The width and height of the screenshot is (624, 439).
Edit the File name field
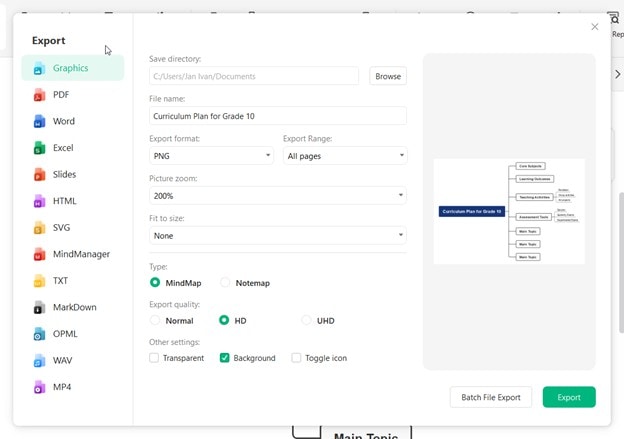pos(278,116)
